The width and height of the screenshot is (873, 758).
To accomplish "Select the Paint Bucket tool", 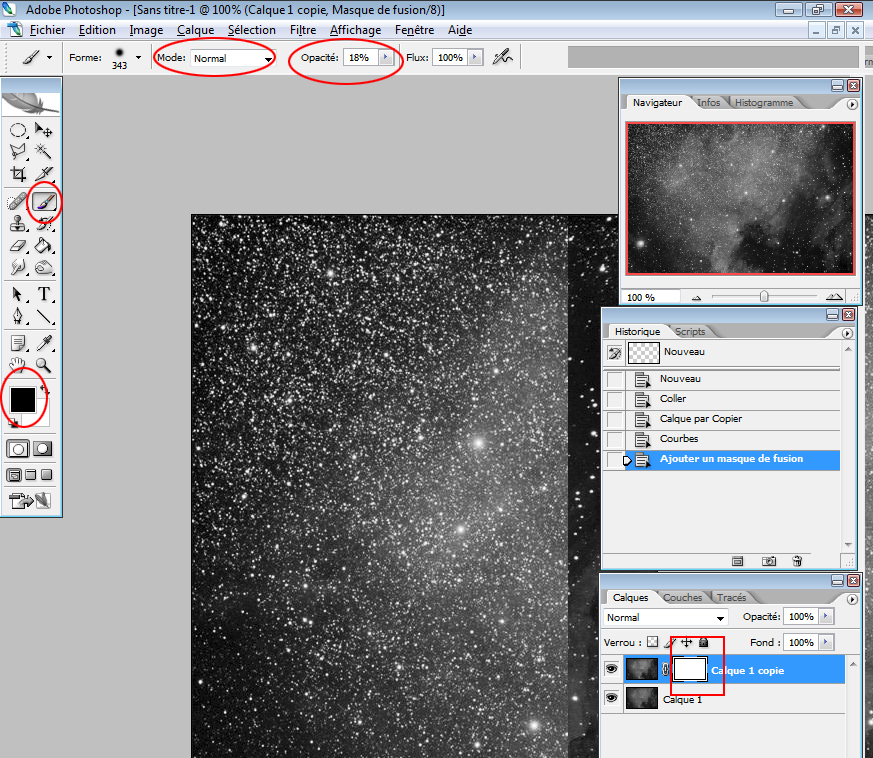I will [43, 246].
